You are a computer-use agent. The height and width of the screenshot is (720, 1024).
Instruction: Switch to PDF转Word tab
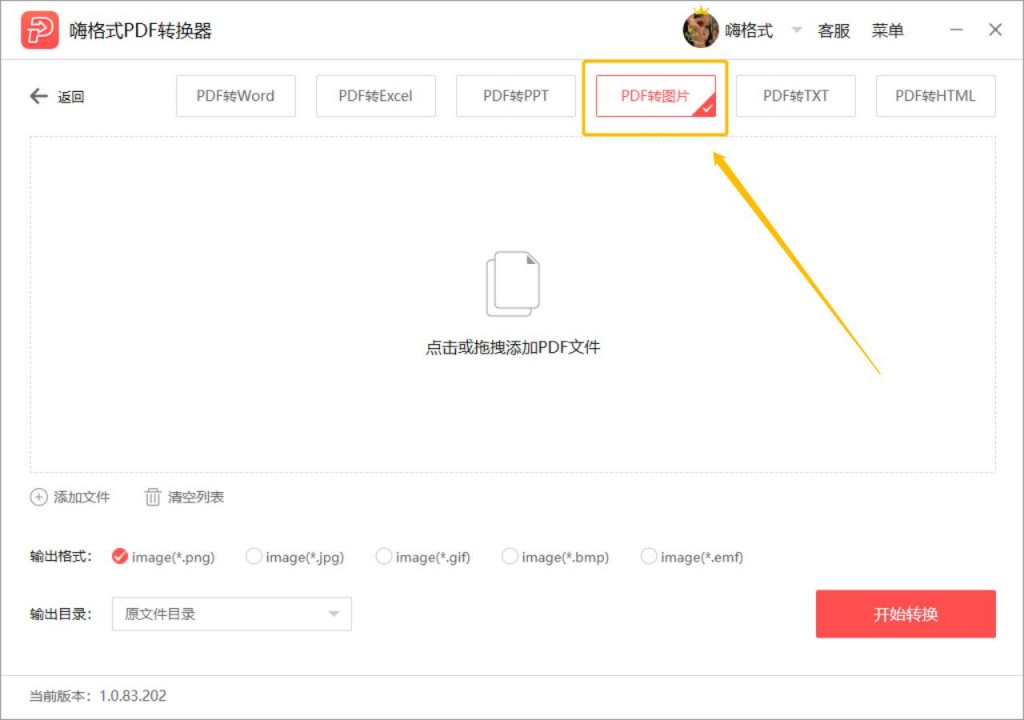pos(236,96)
